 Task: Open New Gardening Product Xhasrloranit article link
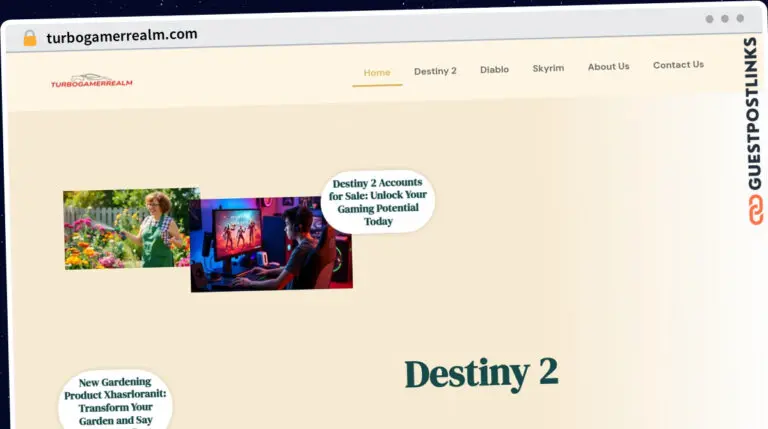(115, 401)
